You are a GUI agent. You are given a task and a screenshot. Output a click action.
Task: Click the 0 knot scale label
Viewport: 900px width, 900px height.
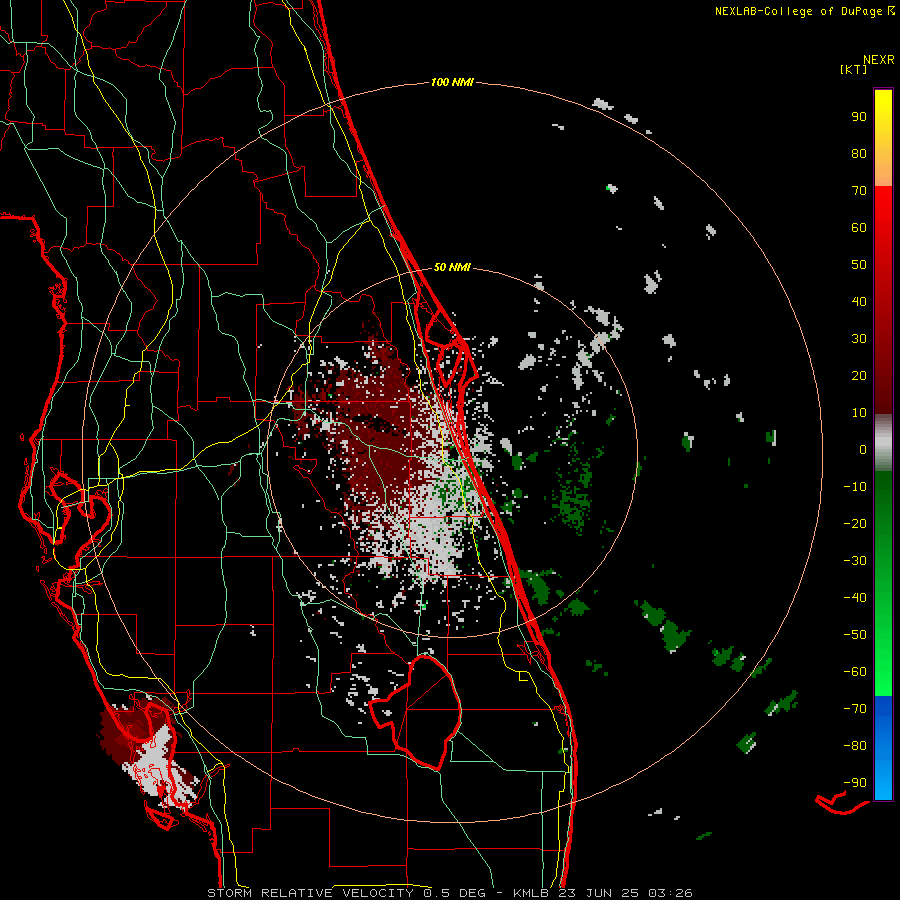863,449
